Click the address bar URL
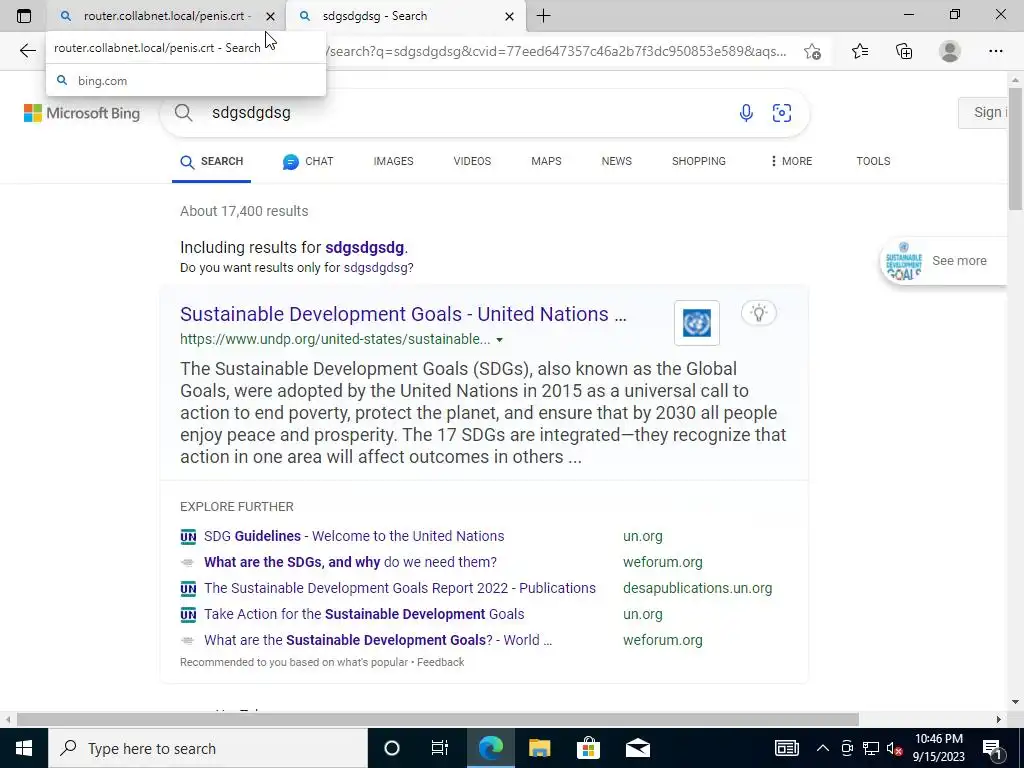 click(557, 51)
